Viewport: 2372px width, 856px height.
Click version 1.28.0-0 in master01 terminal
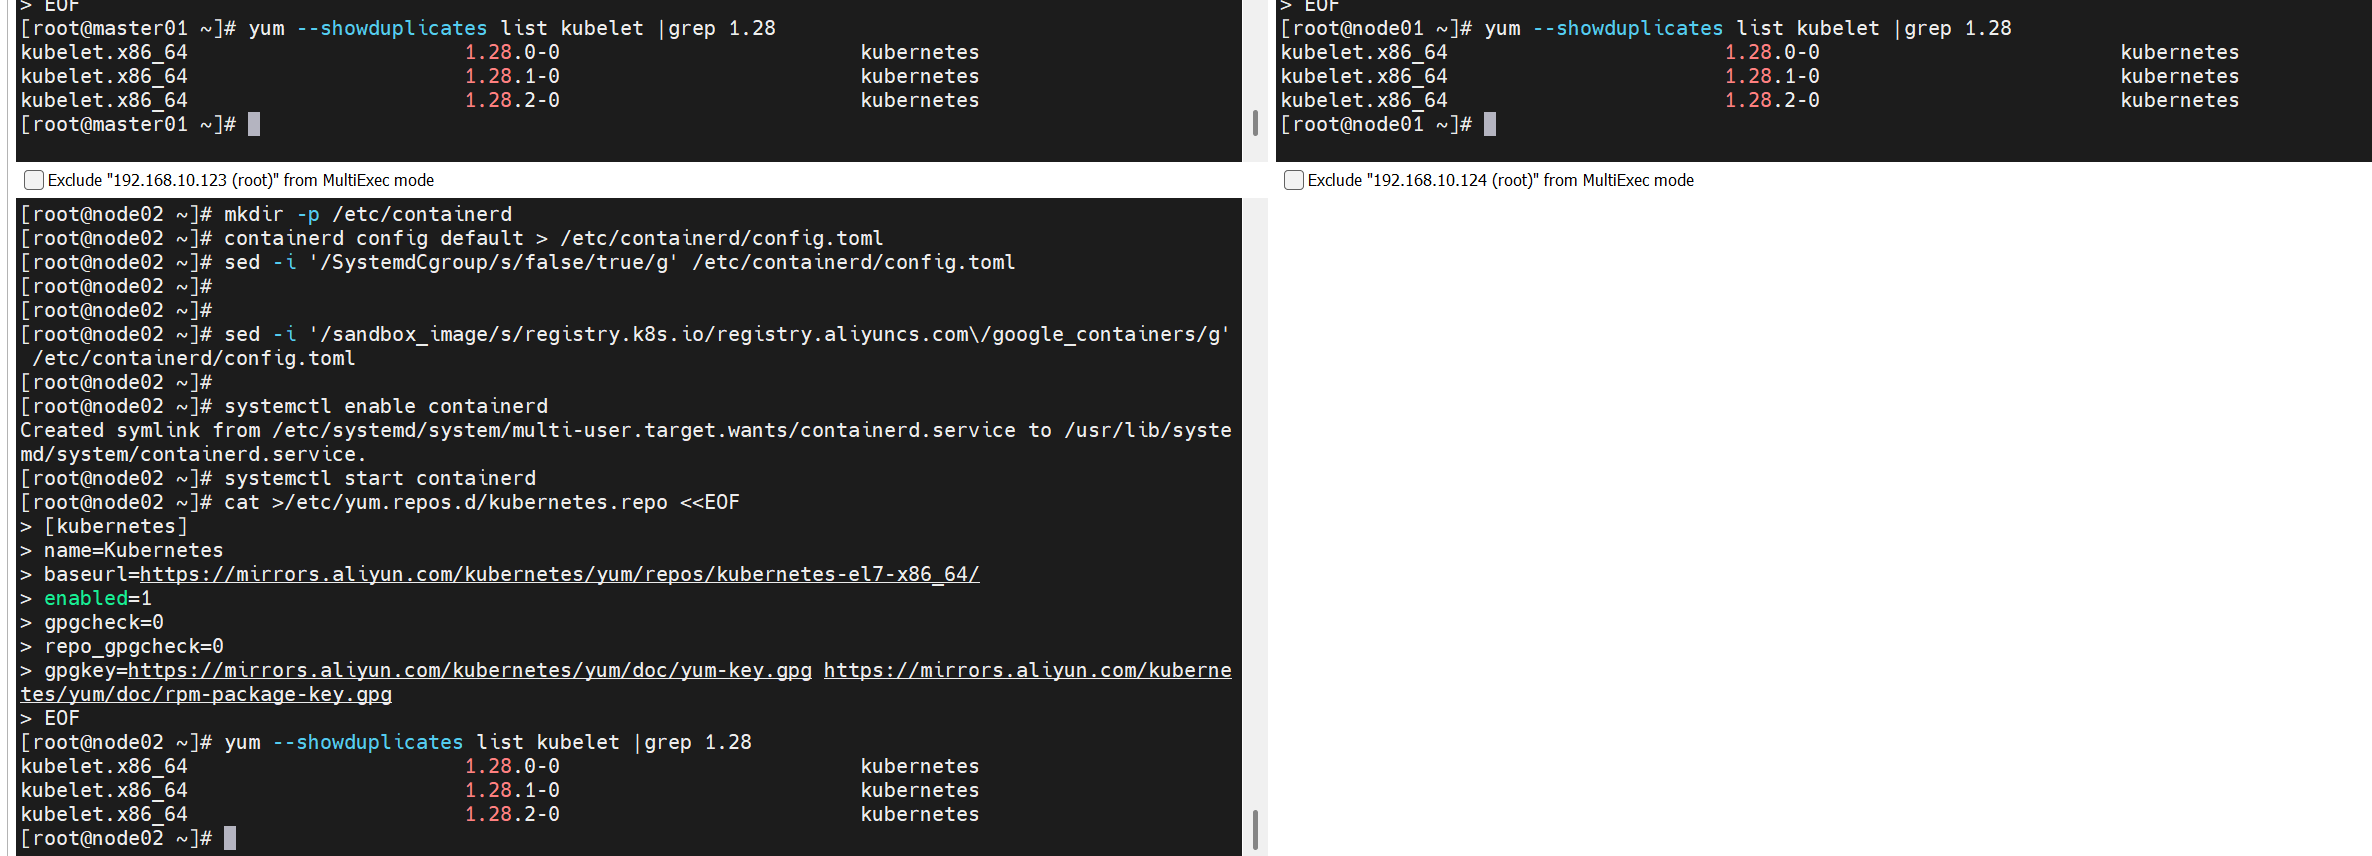point(512,52)
